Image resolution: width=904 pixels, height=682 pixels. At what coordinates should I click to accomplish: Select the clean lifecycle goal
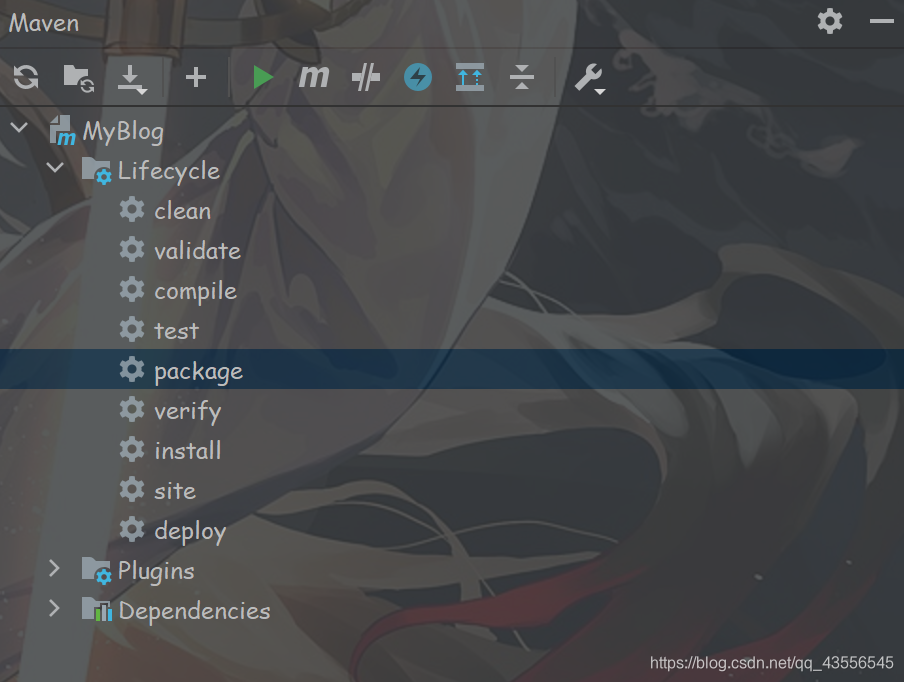point(452,210)
